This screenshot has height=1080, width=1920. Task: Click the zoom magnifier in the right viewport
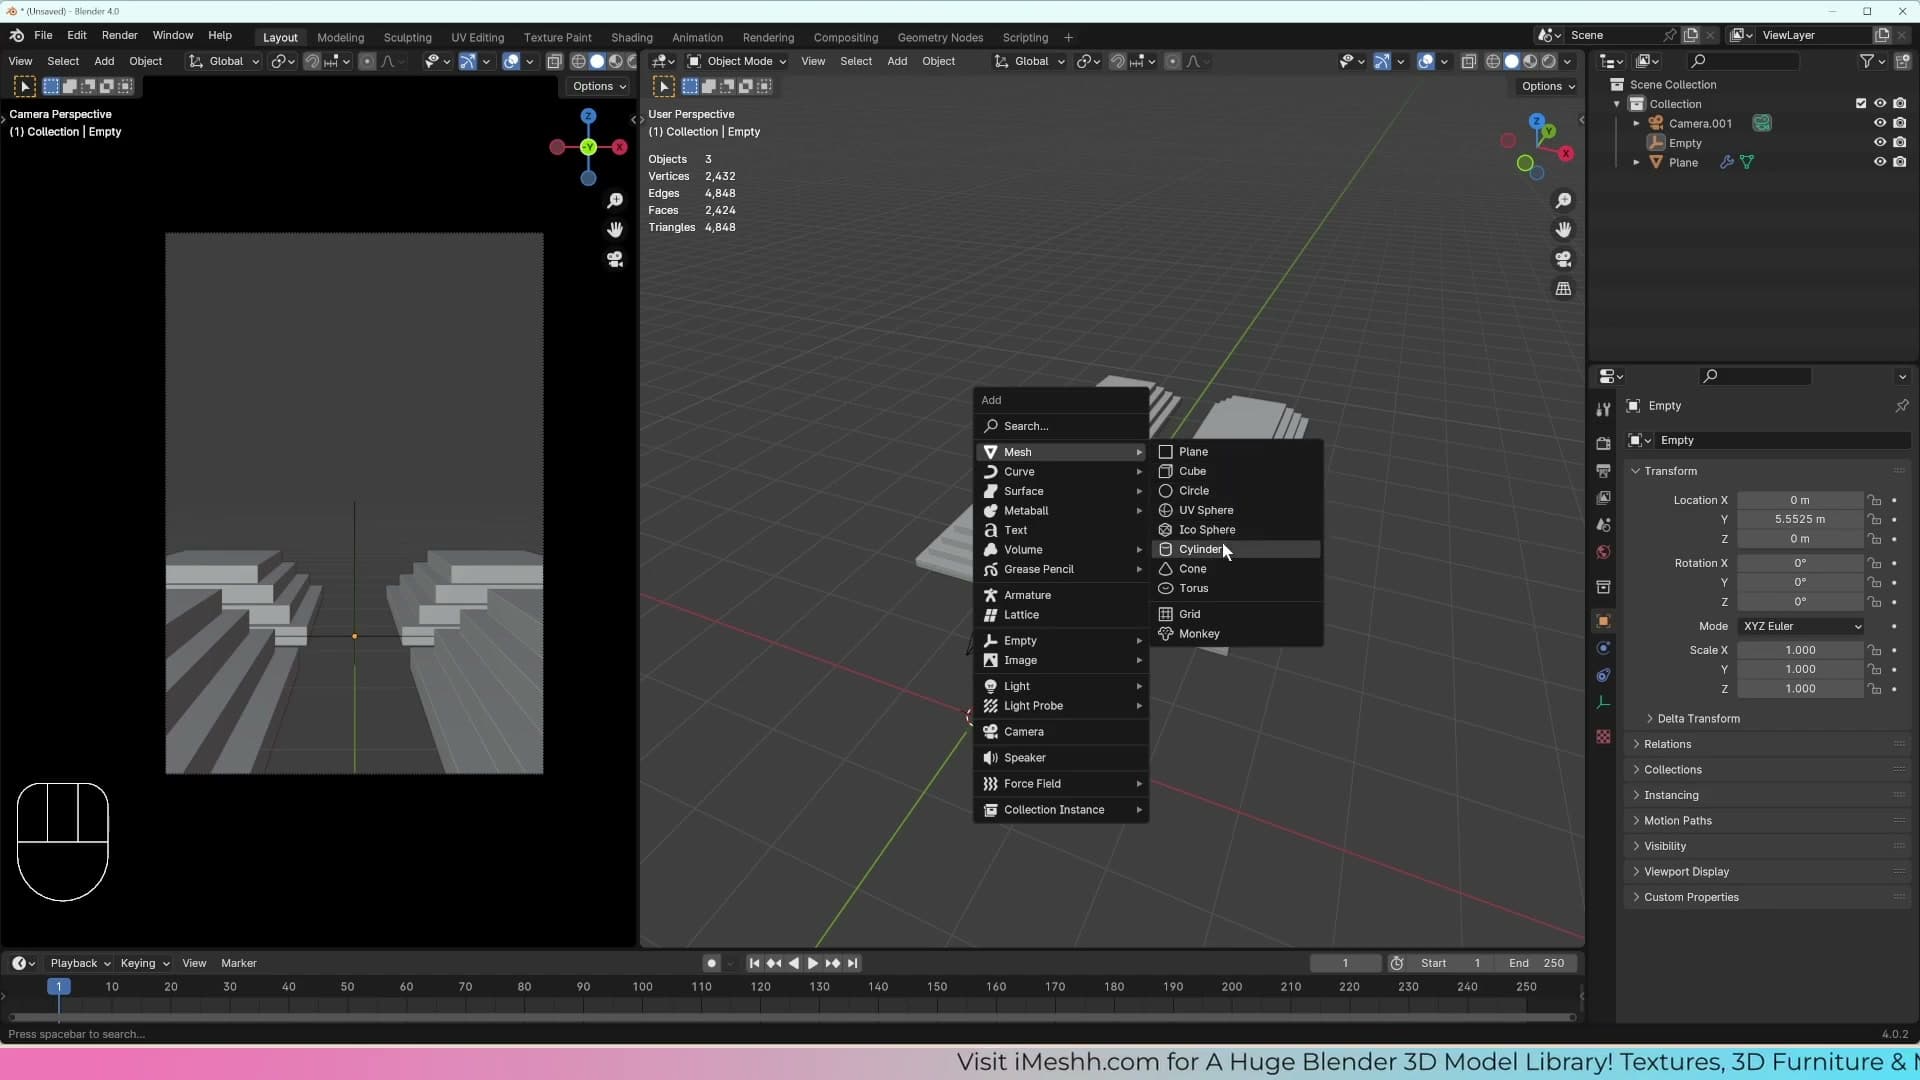coord(1564,201)
